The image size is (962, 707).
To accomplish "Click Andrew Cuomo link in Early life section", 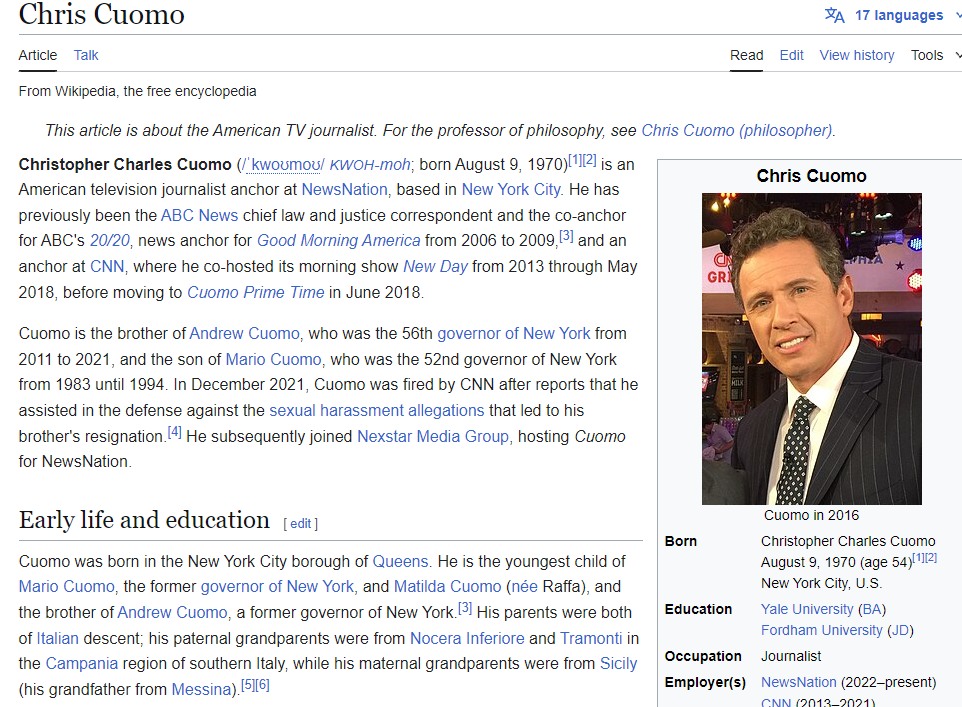I will tap(172, 612).
